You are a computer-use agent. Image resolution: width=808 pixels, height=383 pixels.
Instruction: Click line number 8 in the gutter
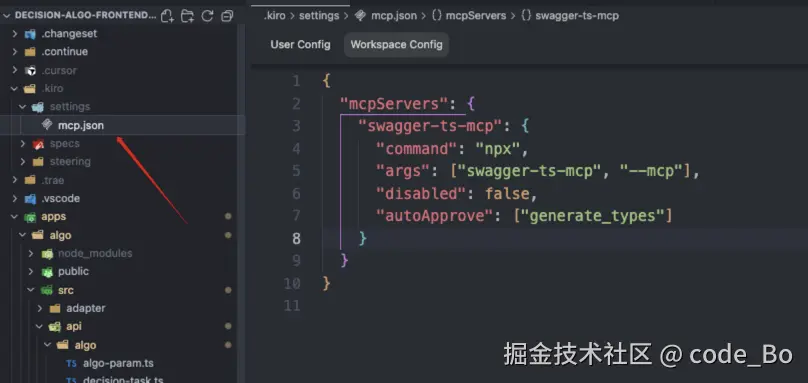(x=296, y=239)
